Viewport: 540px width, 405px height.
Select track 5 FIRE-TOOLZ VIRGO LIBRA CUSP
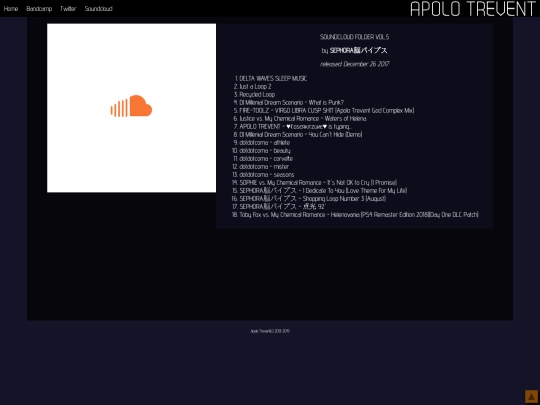[327, 111]
